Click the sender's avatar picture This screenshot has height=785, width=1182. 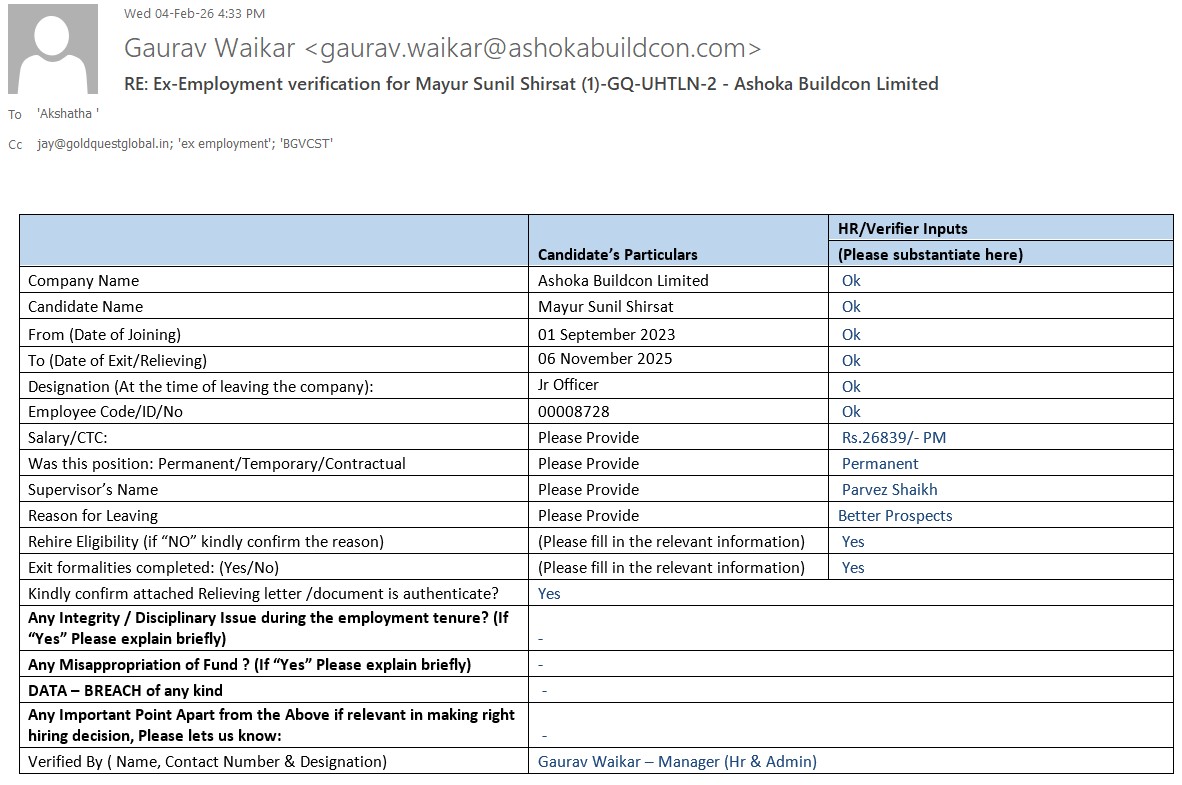[x=53, y=49]
